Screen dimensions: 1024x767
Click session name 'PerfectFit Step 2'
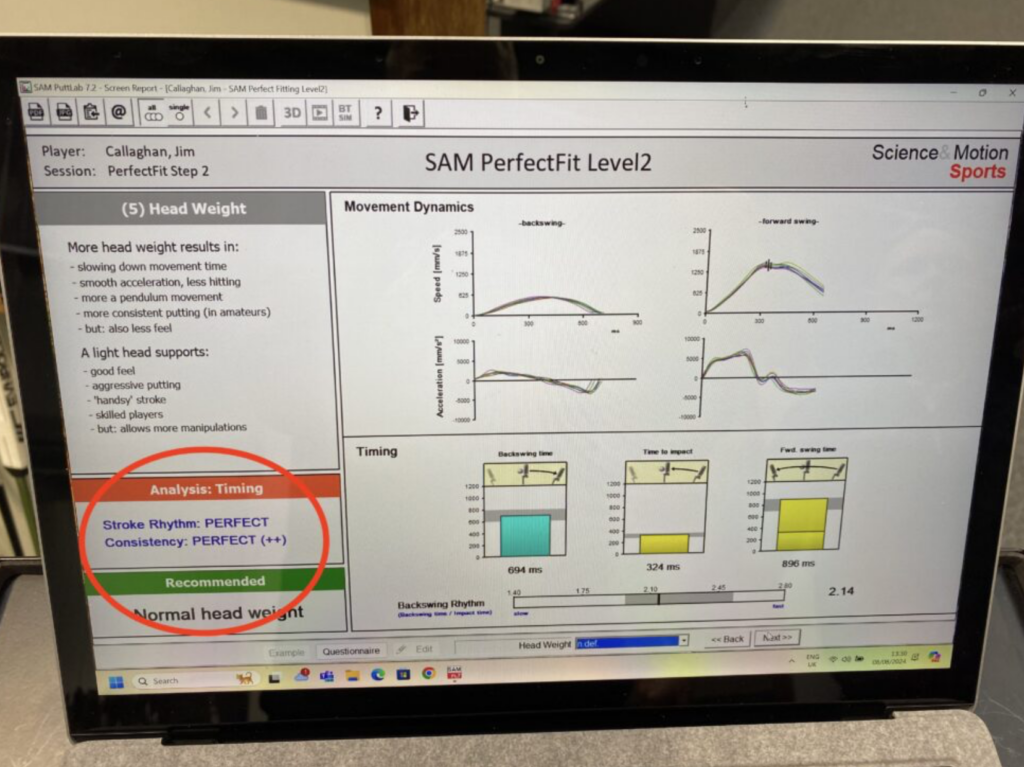[158, 171]
